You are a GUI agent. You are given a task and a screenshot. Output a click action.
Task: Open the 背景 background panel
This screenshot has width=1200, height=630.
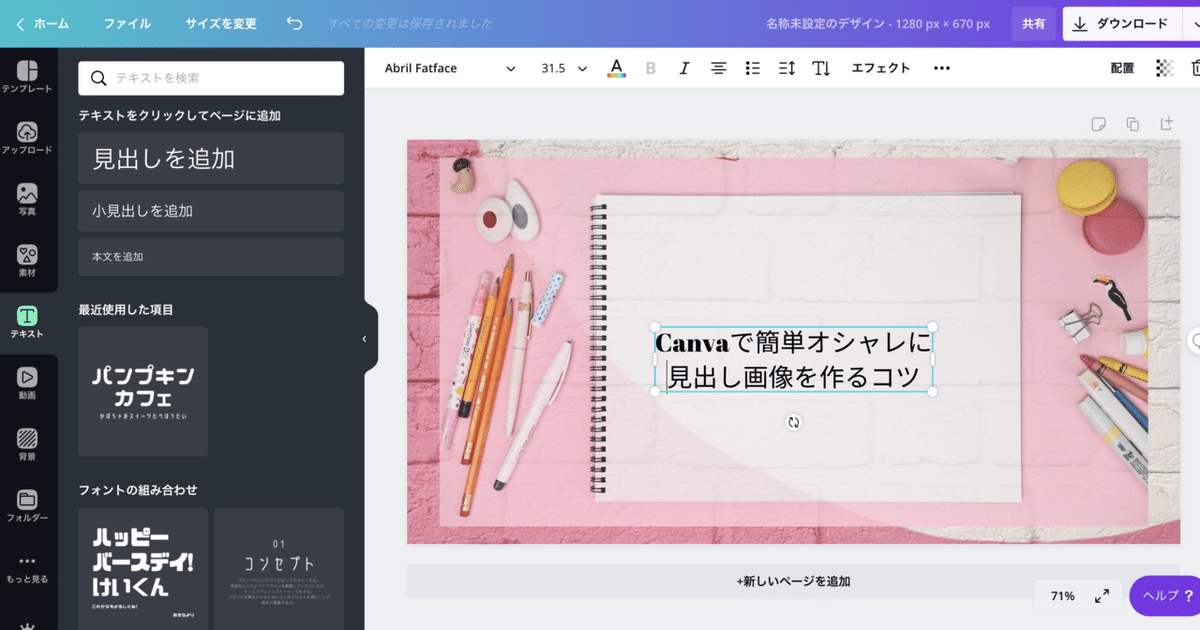point(28,444)
